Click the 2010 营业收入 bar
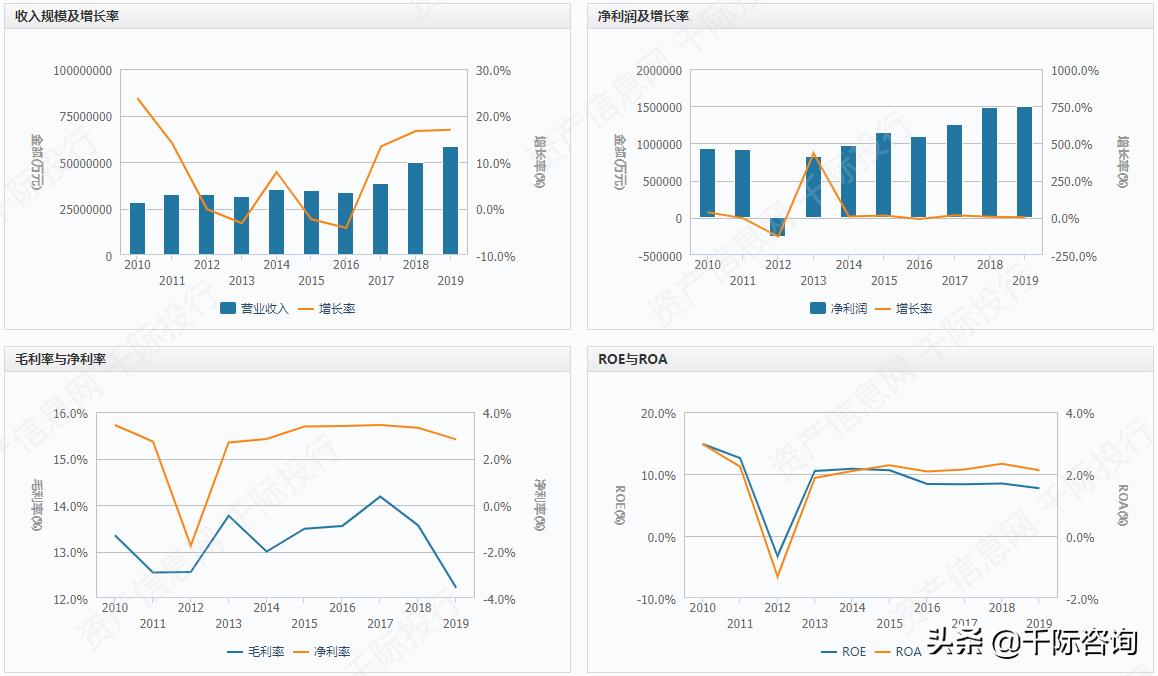The height and width of the screenshot is (676, 1158). coord(137,229)
